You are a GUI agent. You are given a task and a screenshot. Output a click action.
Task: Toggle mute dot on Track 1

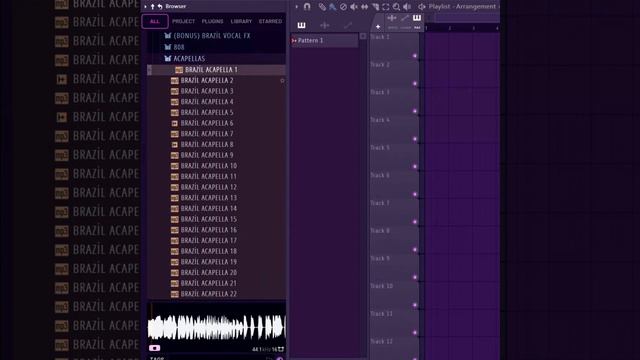(x=415, y=56)
